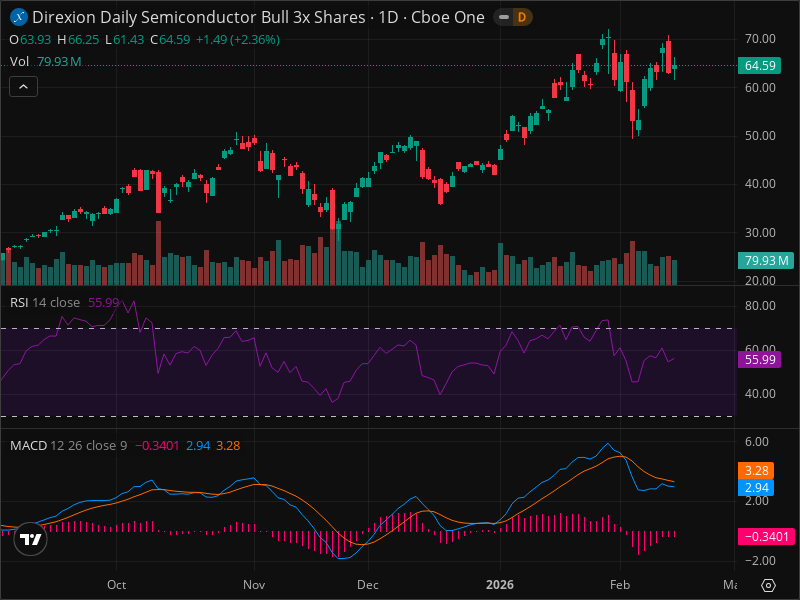Click the Vol indicator legend
This screenshot has width=800, height=600.
[19, 62]
